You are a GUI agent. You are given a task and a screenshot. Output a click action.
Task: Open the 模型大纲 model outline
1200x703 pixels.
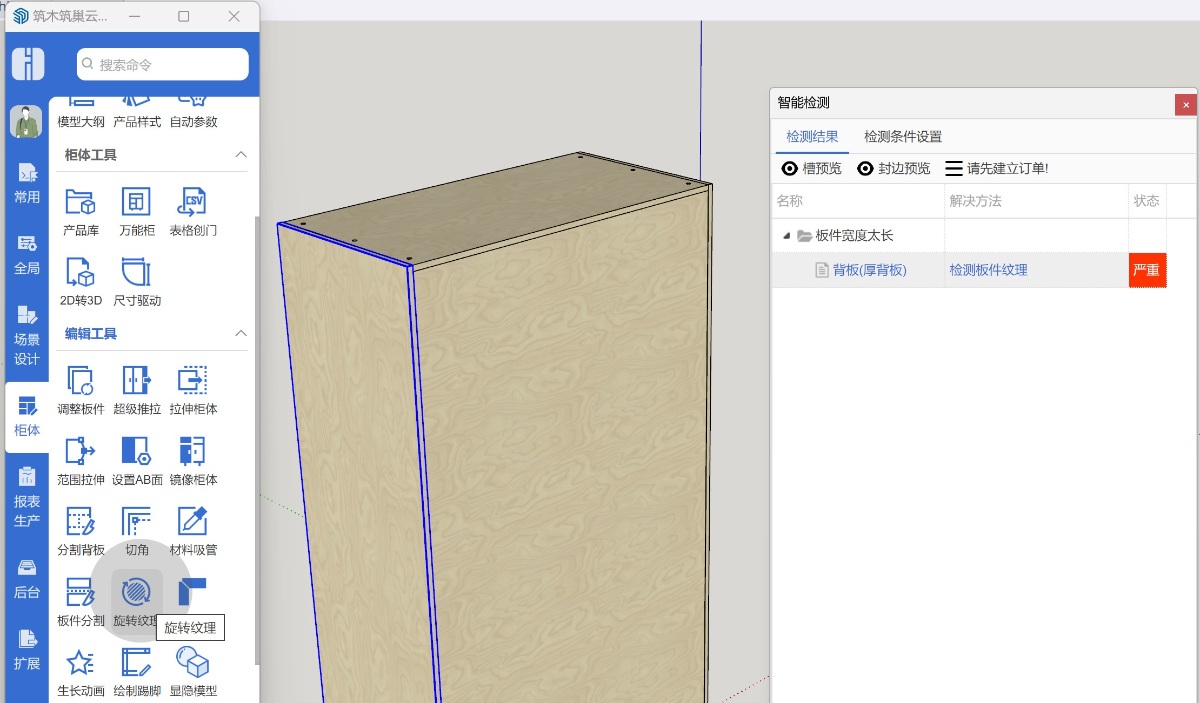(80, 112)
